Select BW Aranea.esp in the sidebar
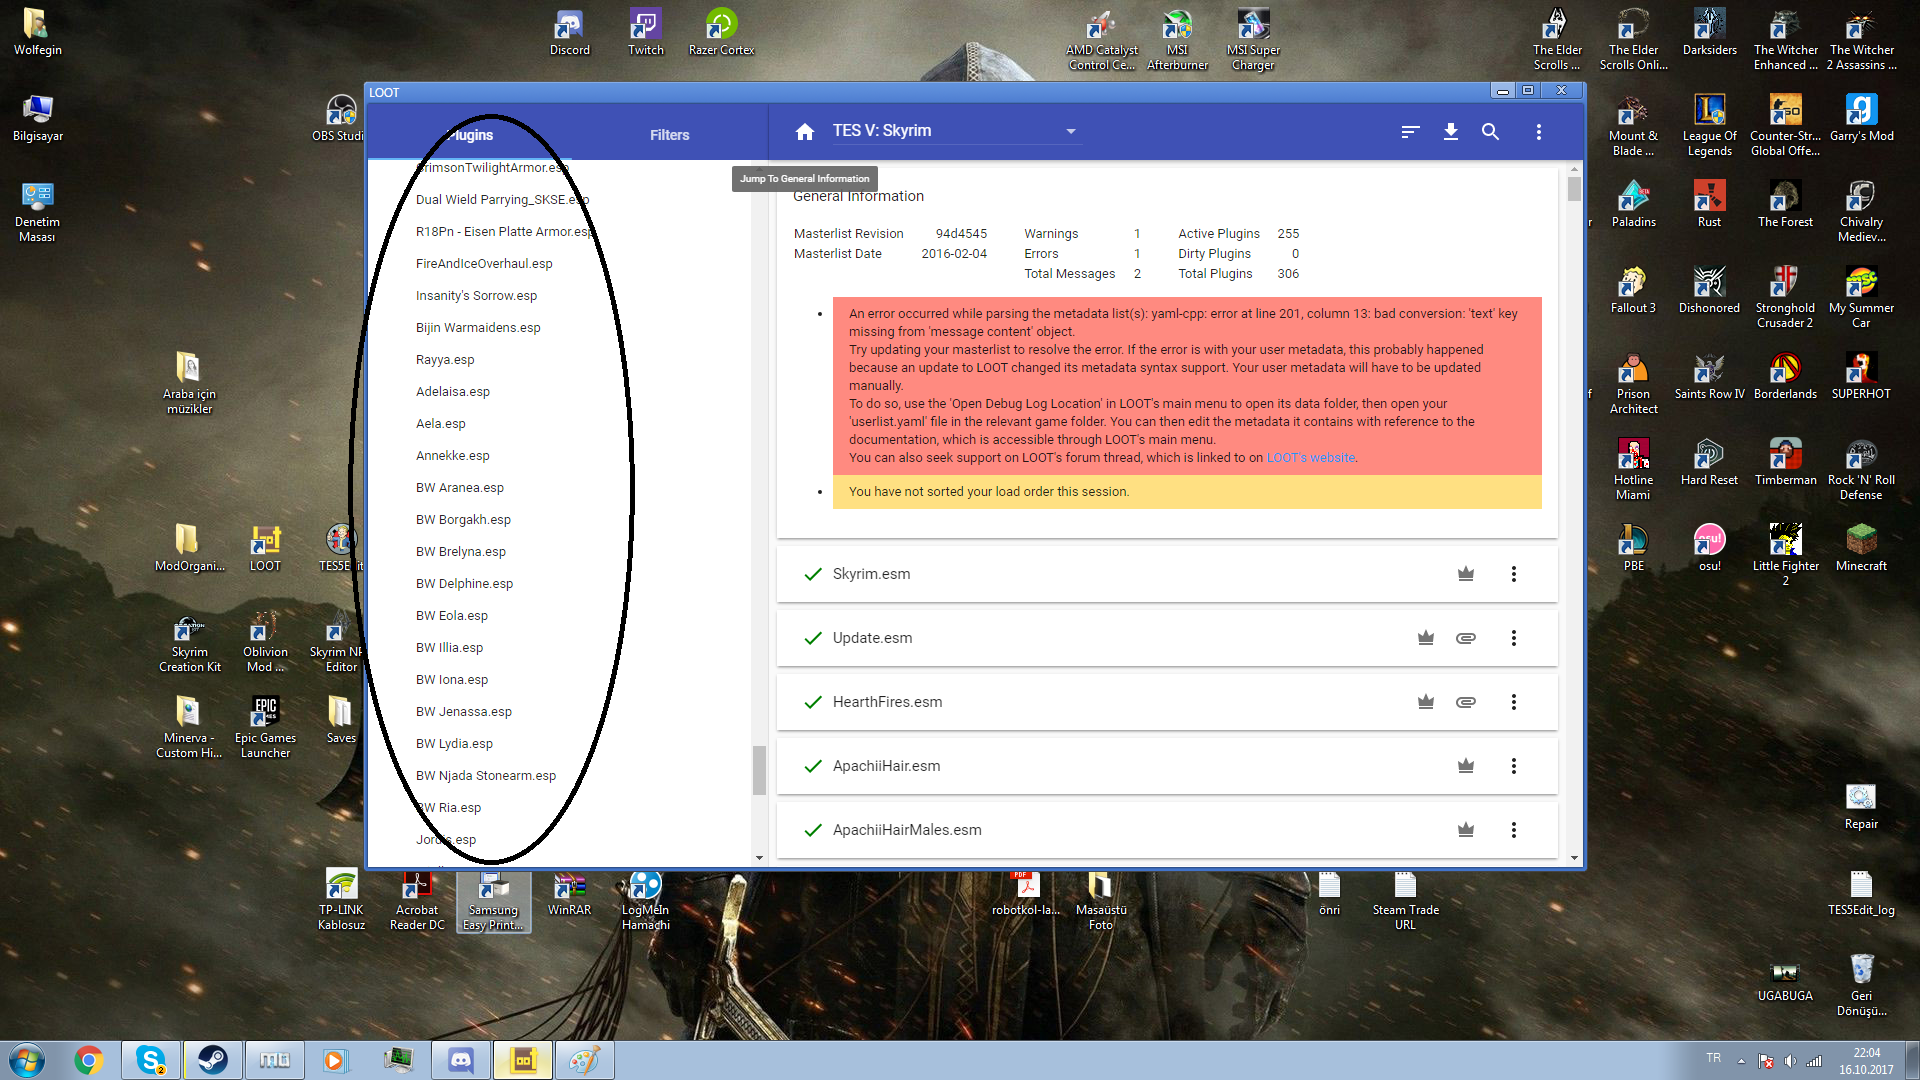 (x=460, y=488)
